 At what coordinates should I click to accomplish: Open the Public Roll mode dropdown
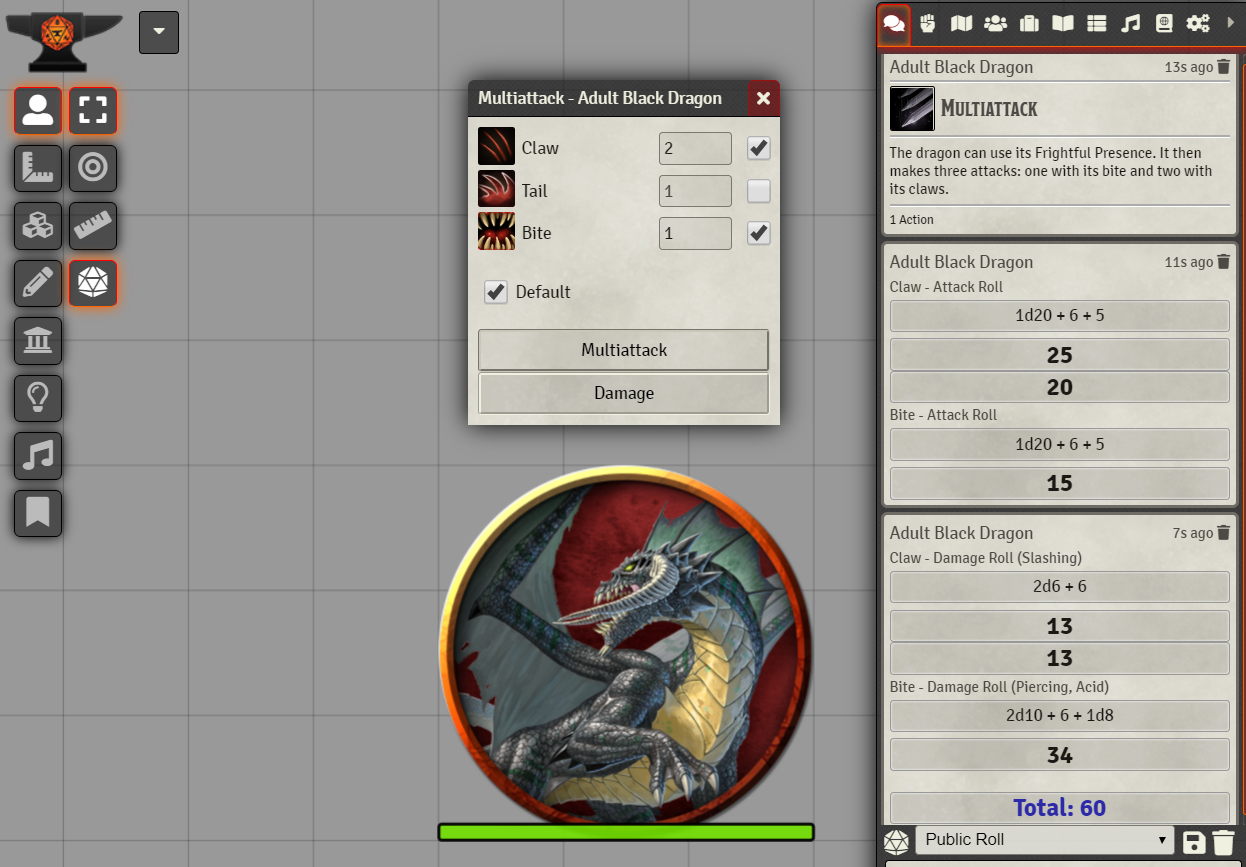pyautogui.click(x=1044, y=840)
